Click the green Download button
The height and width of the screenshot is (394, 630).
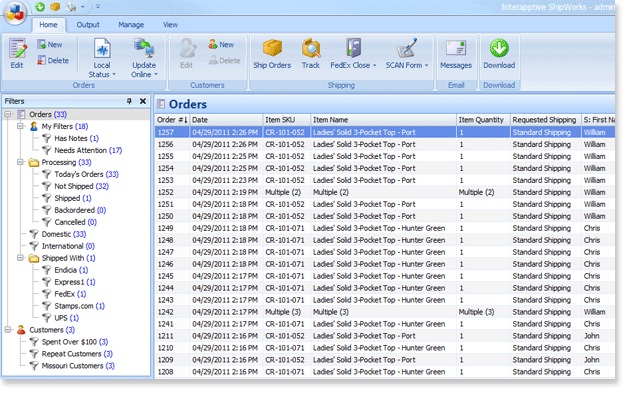[499, 53]
